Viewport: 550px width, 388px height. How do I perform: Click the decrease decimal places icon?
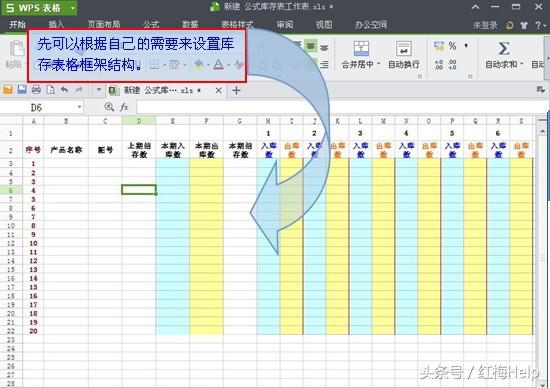[452, 65]
